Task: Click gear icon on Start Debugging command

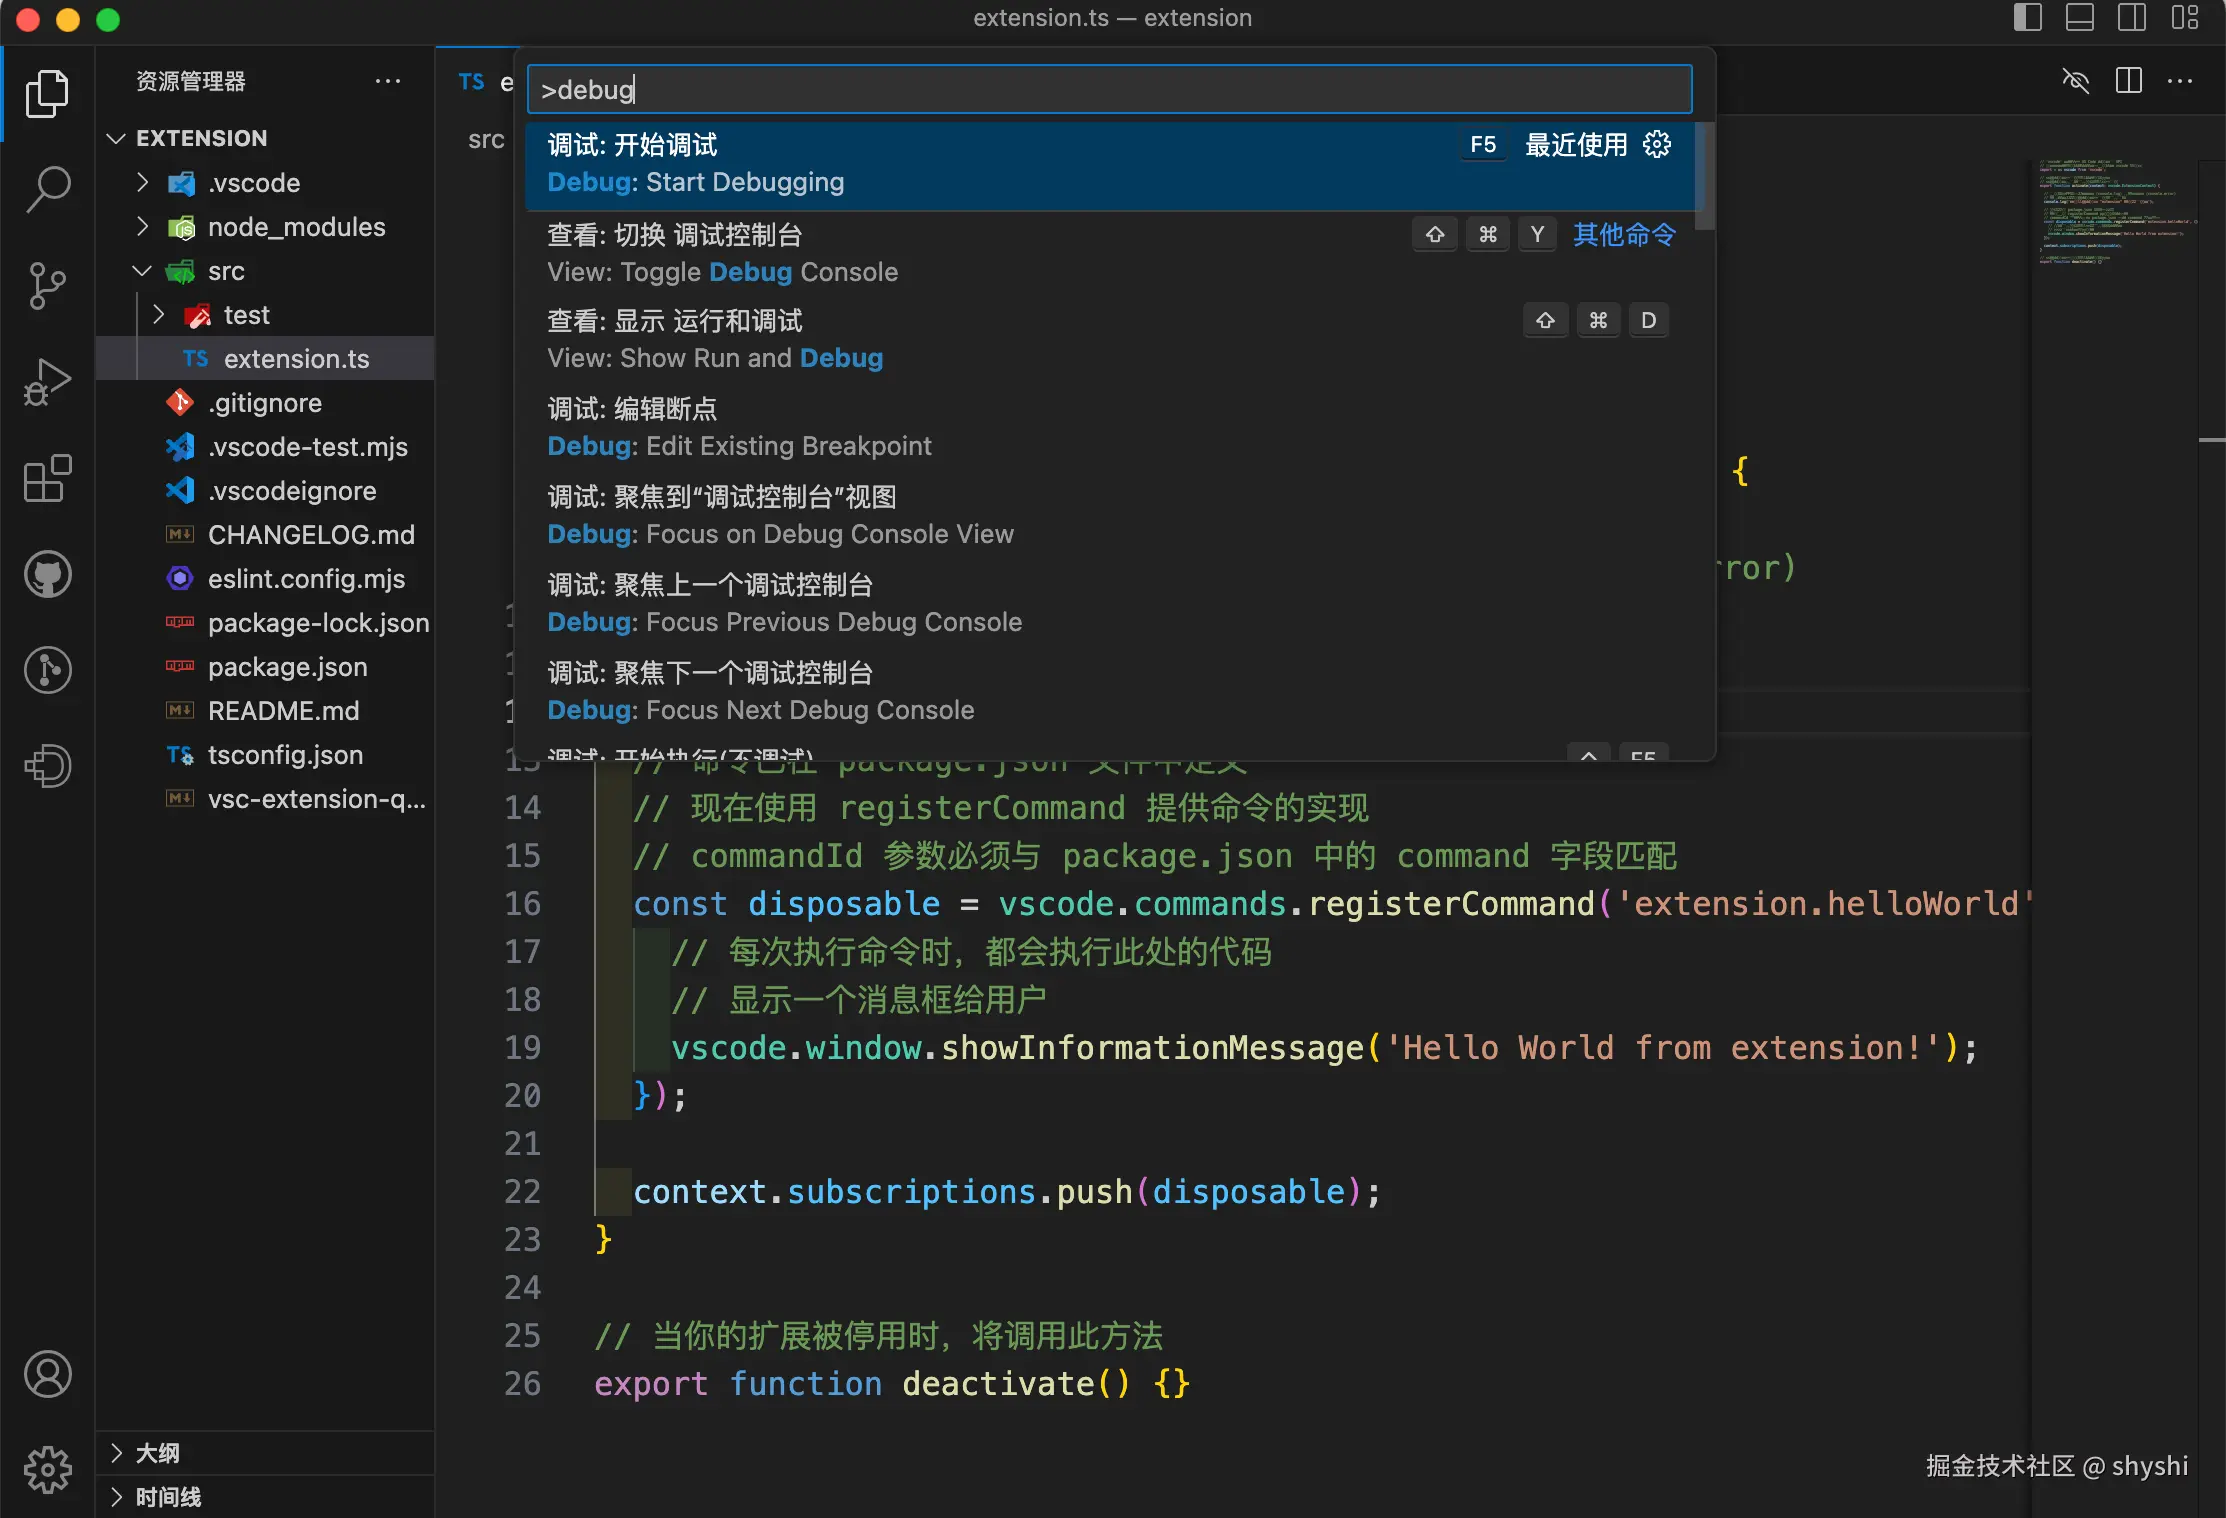Action: [1656, 145]
